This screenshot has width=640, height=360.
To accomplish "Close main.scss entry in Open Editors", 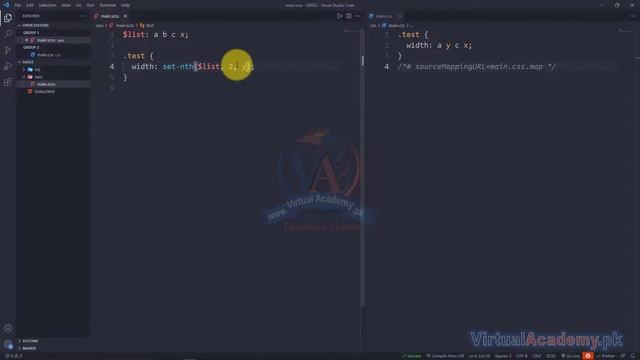I will (27, 40).
